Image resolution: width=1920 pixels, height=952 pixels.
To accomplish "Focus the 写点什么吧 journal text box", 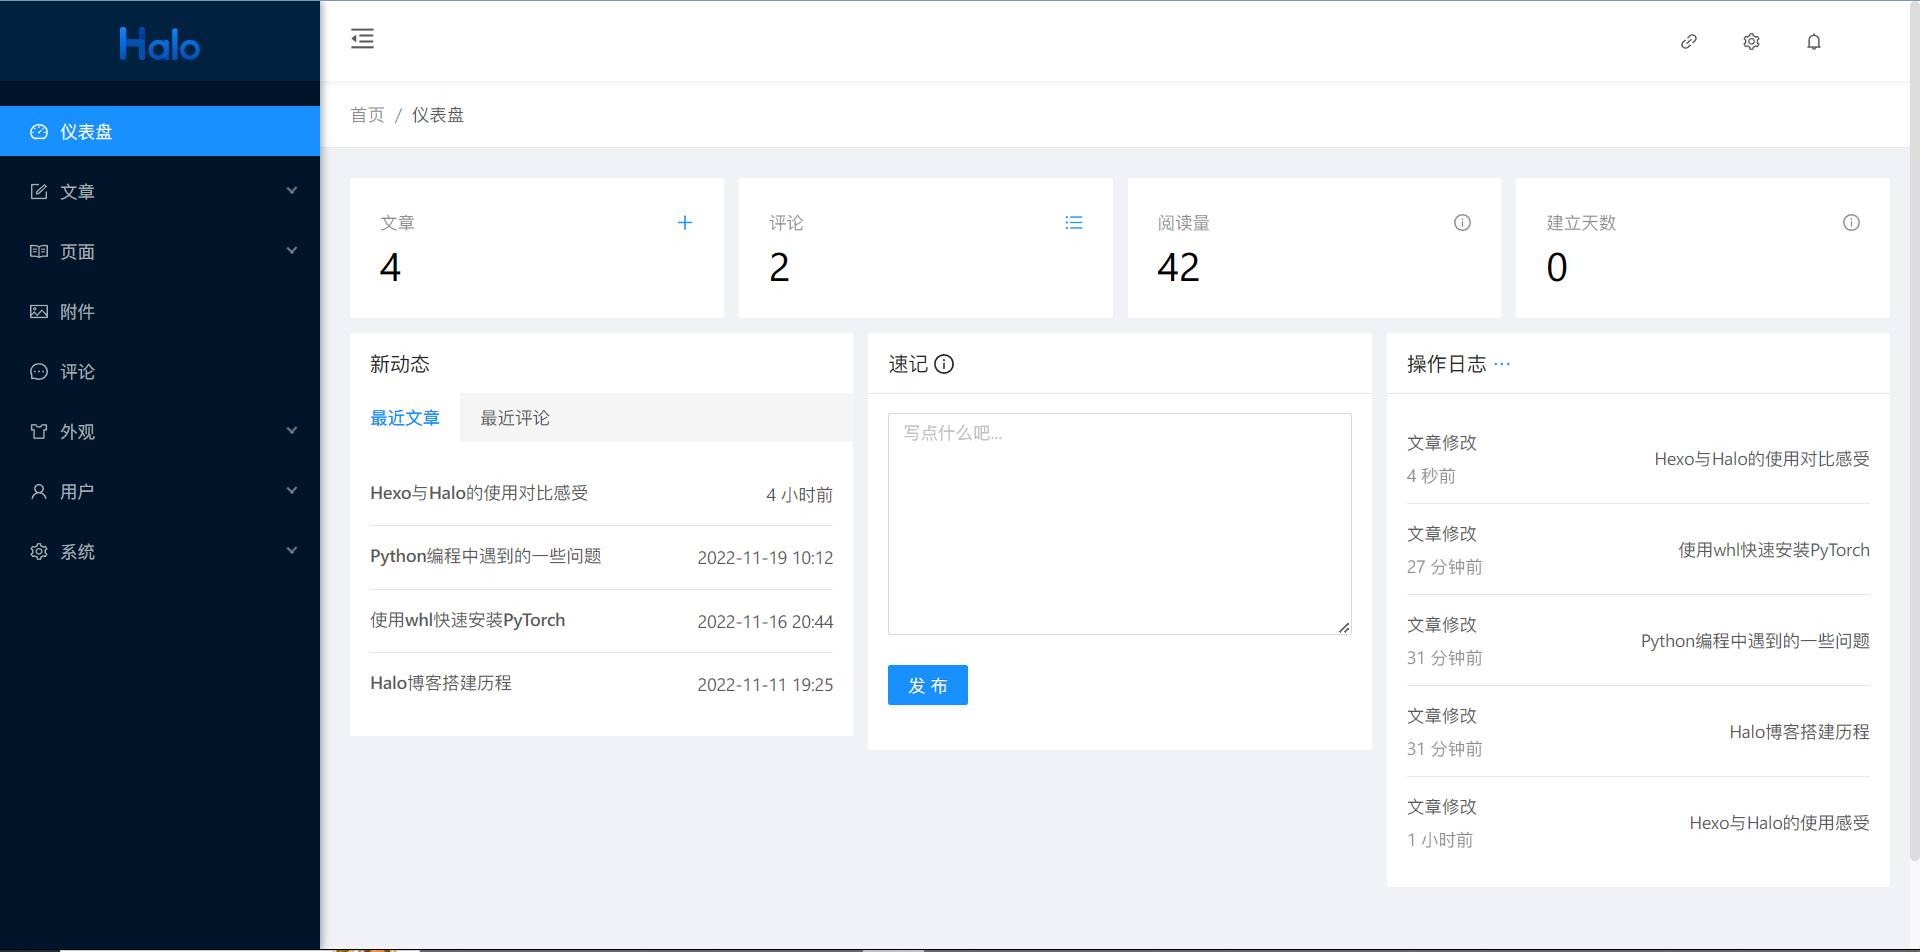I will click(1120, 524).
